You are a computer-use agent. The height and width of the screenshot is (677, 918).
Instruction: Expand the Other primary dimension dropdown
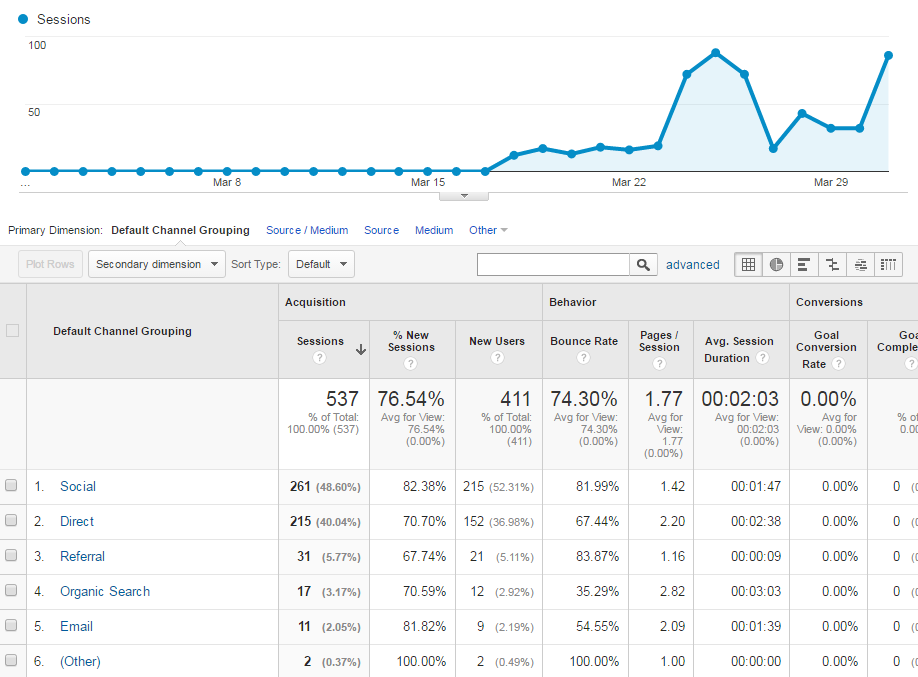(x=488, y=230)
